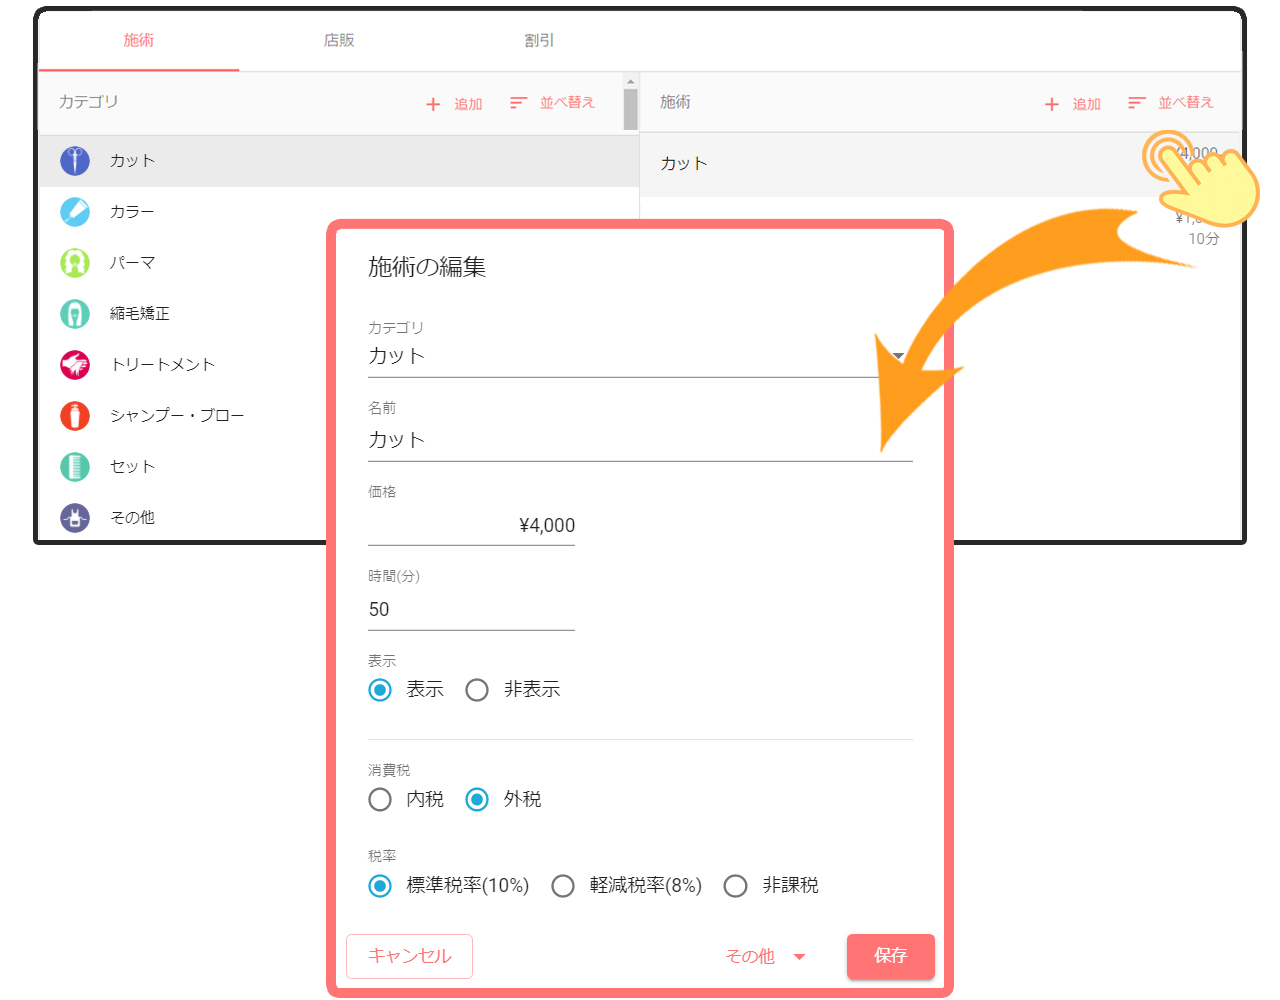1280x1000 pixels.
Task: Open the カテゴリ dropdown in the edit dialog
Action: pyautogui.click(x=640, y=357)
